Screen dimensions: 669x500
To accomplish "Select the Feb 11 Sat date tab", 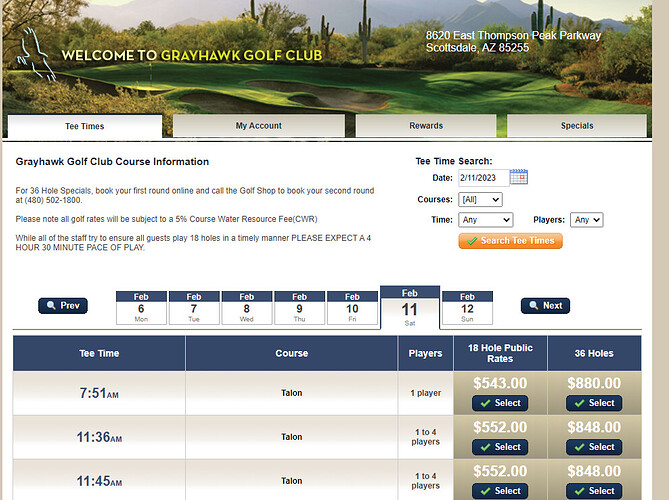I will [410, 308].
